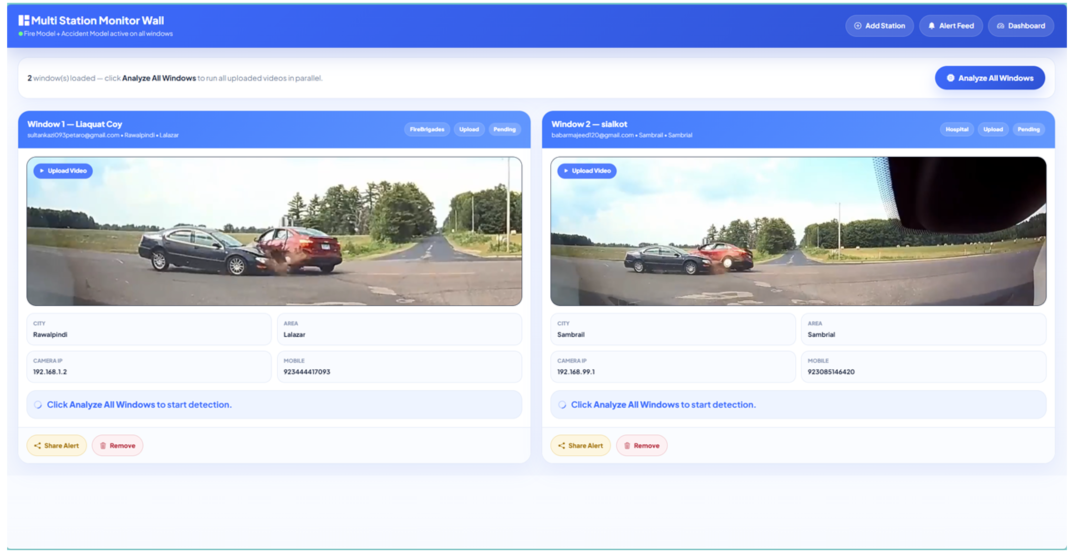
Task: Remove Window 2 station
Action: click(642, 445)
